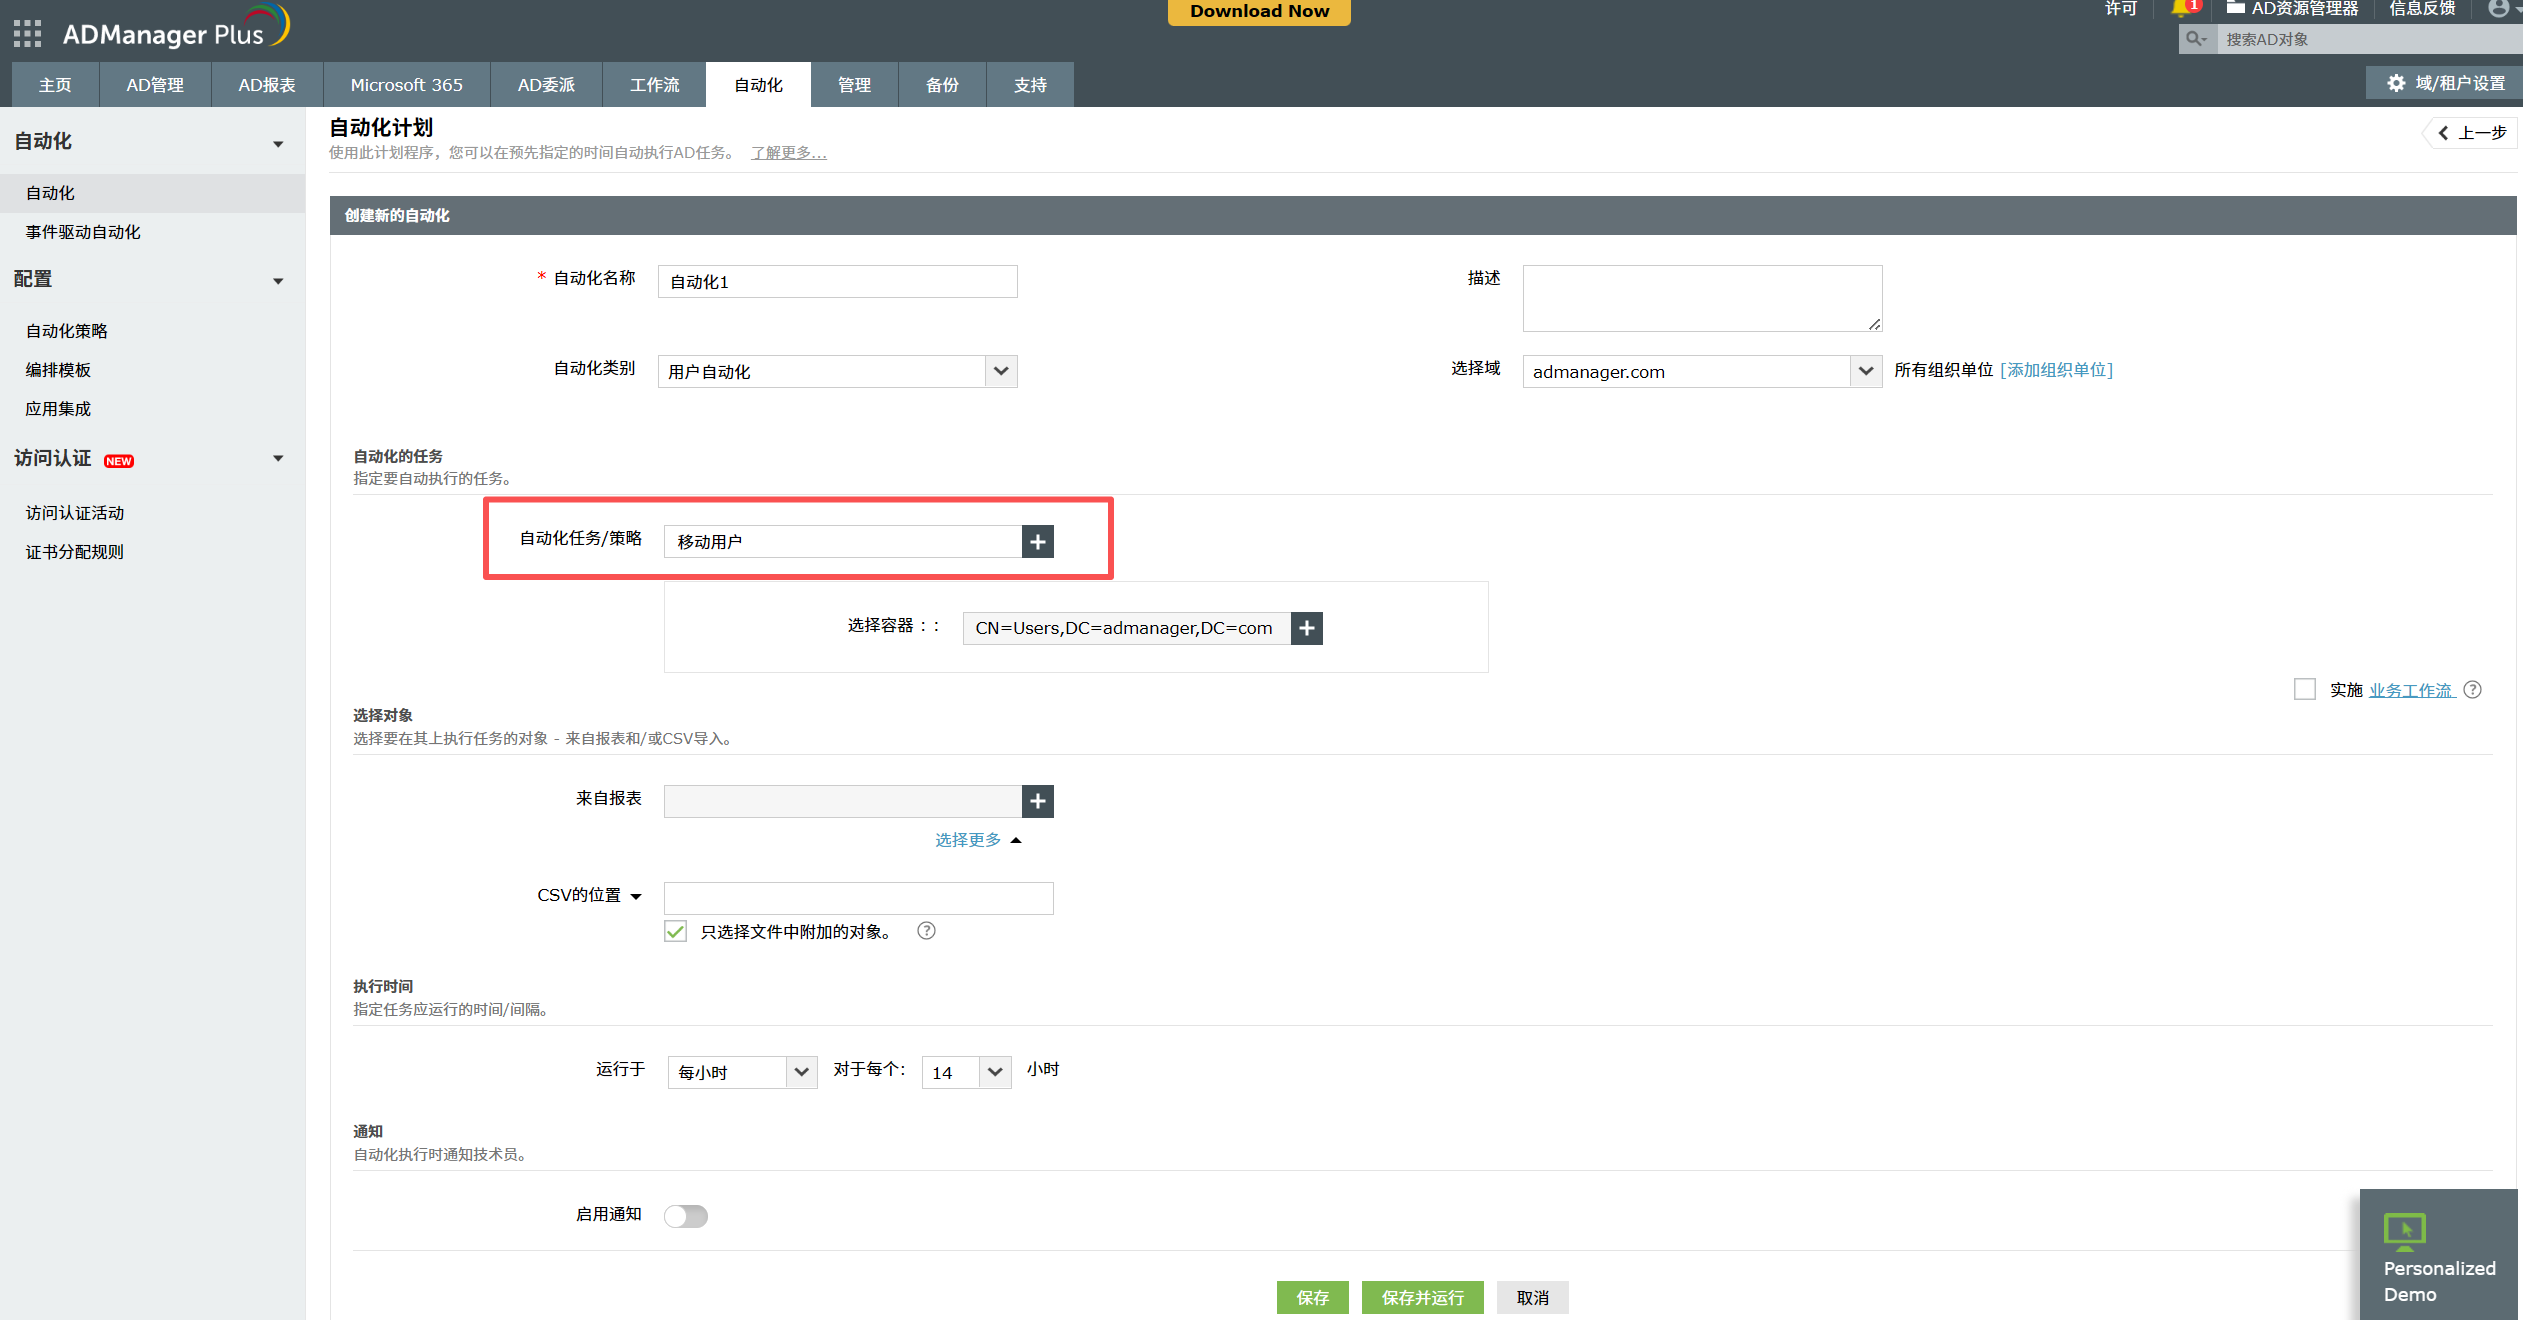
Task: Click the help icon next to 业务工作流
Action: 2473,690
